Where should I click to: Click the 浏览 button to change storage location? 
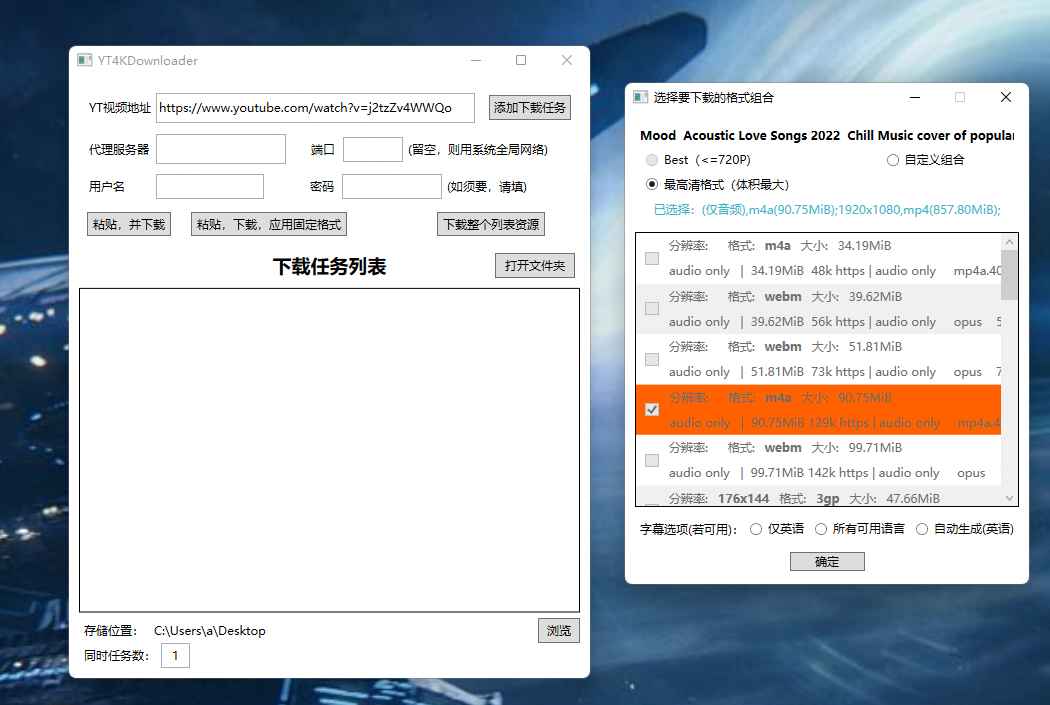(x=559, y=630)
